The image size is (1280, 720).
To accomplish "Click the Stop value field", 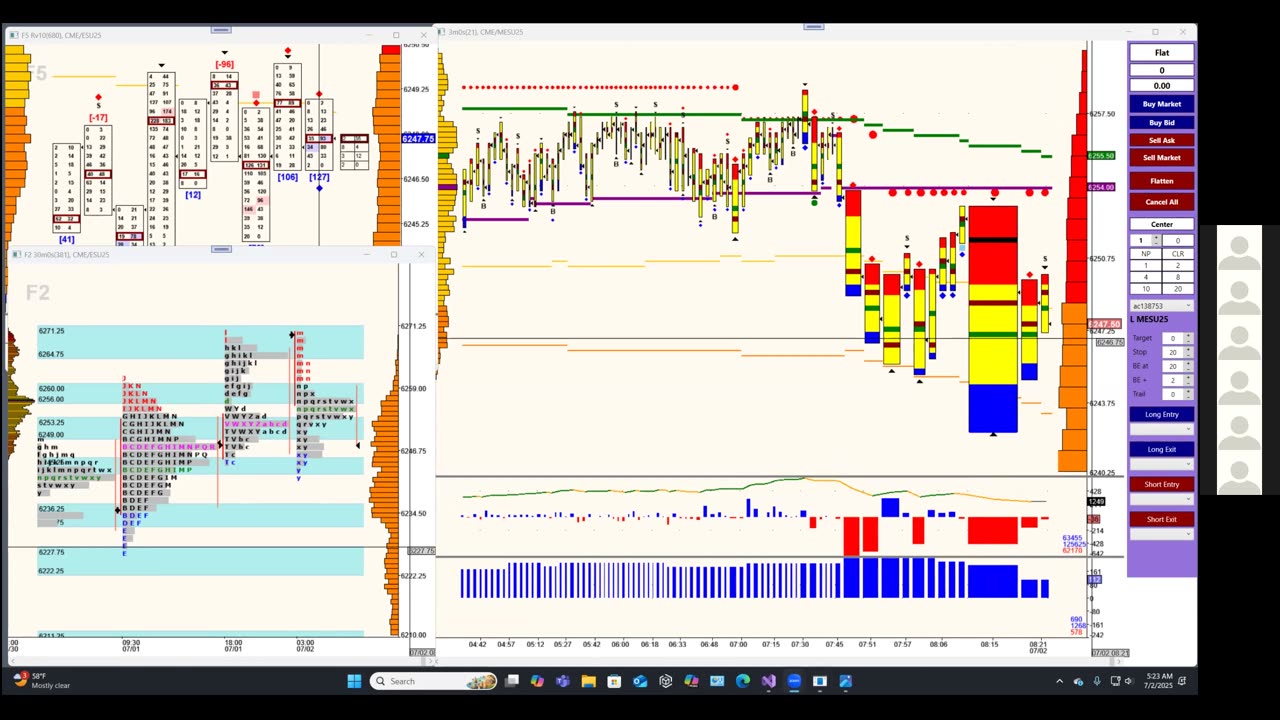I will pos(1173,352).
